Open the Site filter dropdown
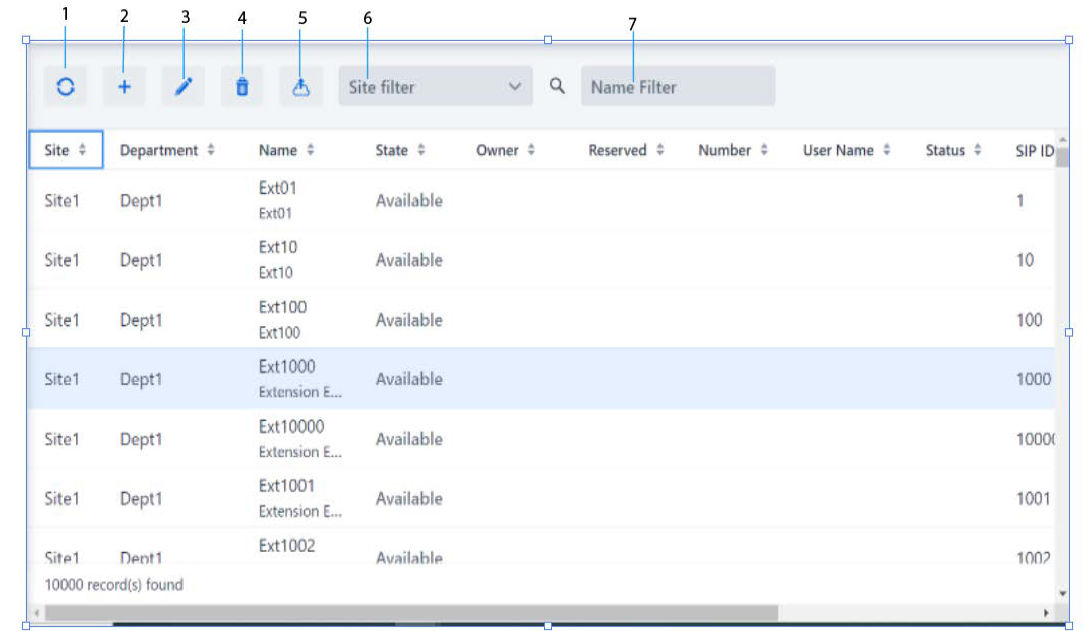Image resolution: width=1083 pixels, height=631 pixels. coord(435,86)
